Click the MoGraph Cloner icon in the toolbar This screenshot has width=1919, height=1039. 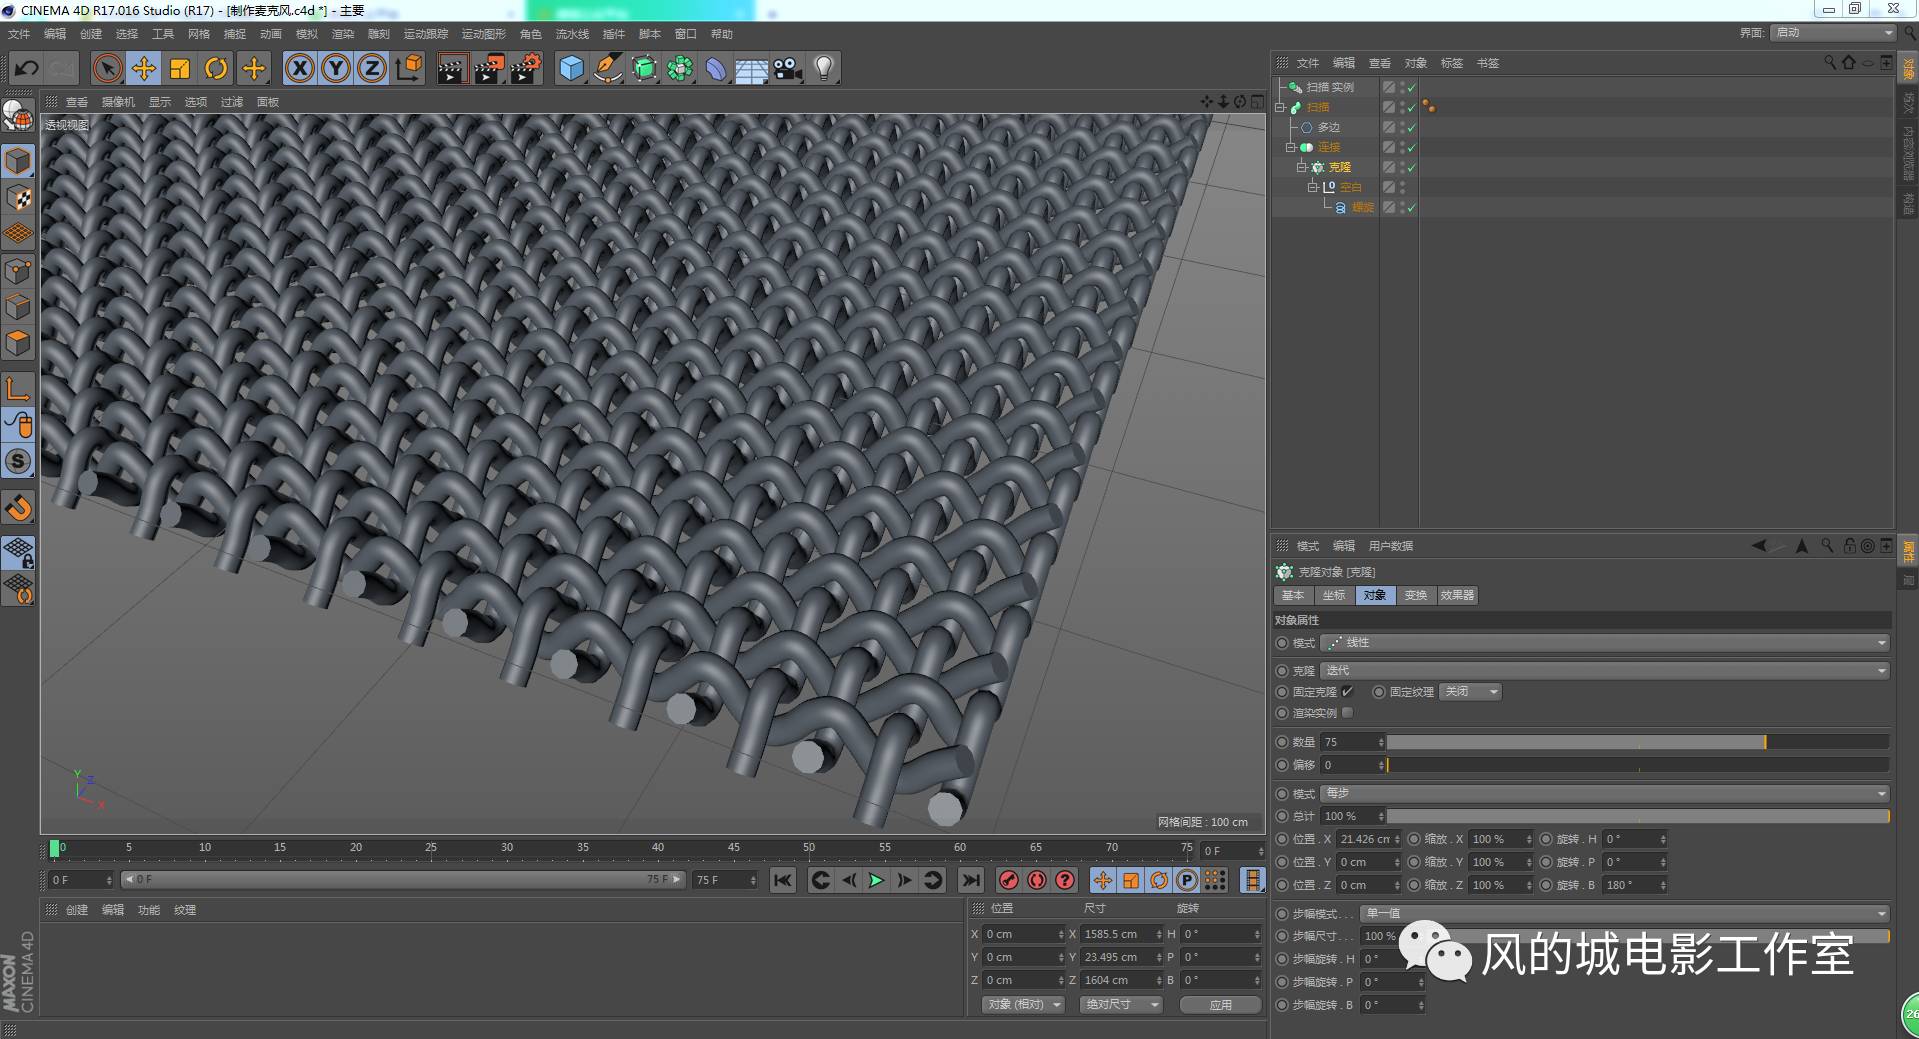(x=681, y=68)
